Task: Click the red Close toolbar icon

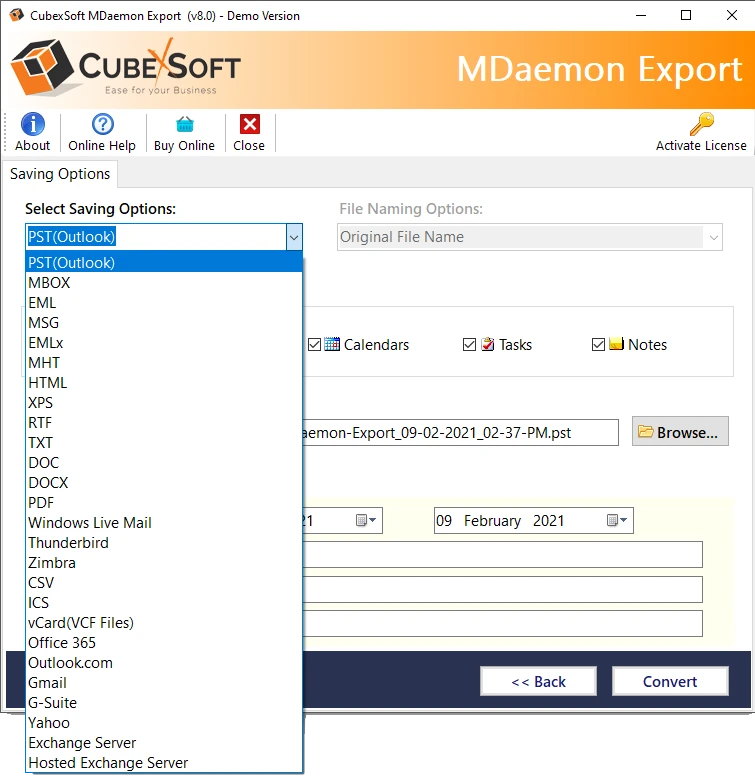Action: point(249,124)
